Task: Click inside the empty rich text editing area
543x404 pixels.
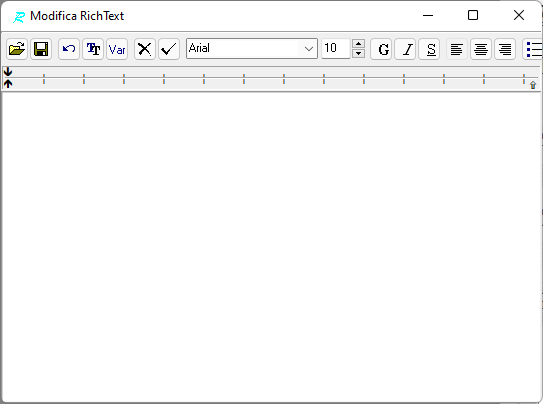Action: click(x=272, y=246)
